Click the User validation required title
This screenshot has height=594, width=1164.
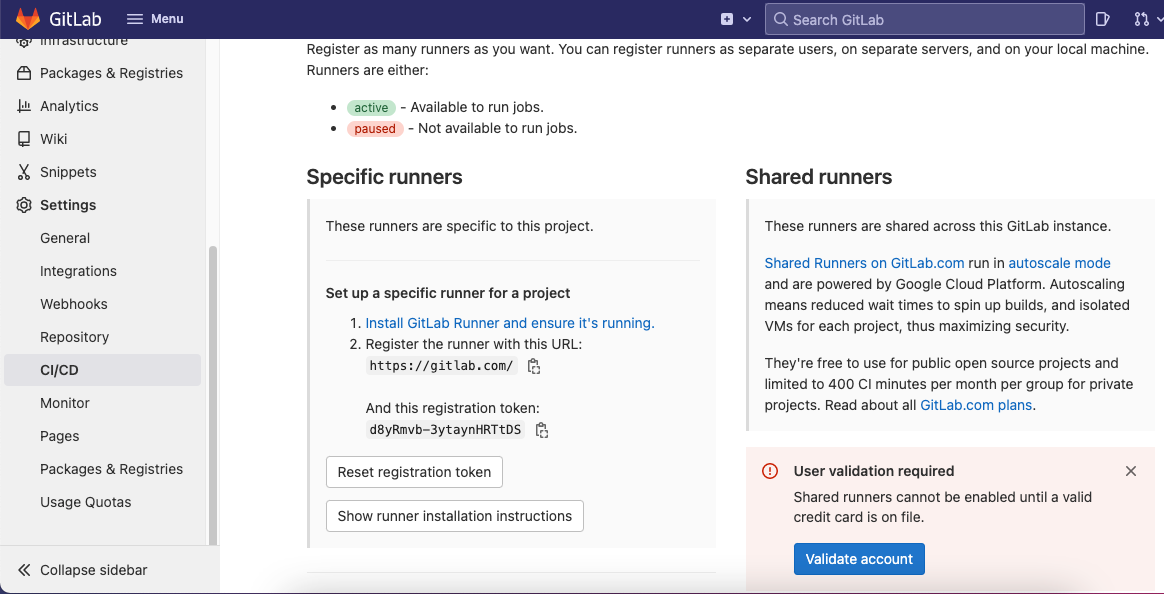pos(874,471)
